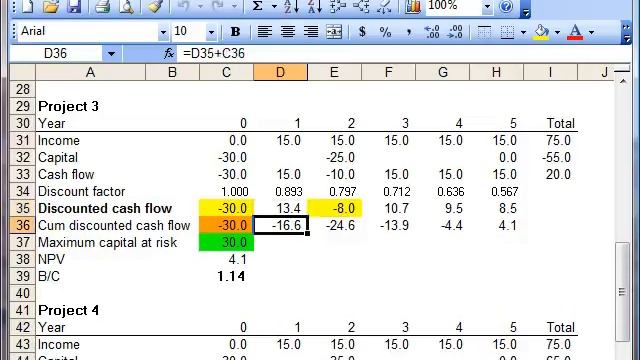
Task: Open Excel Help question mark
Action: pos(506,6)
